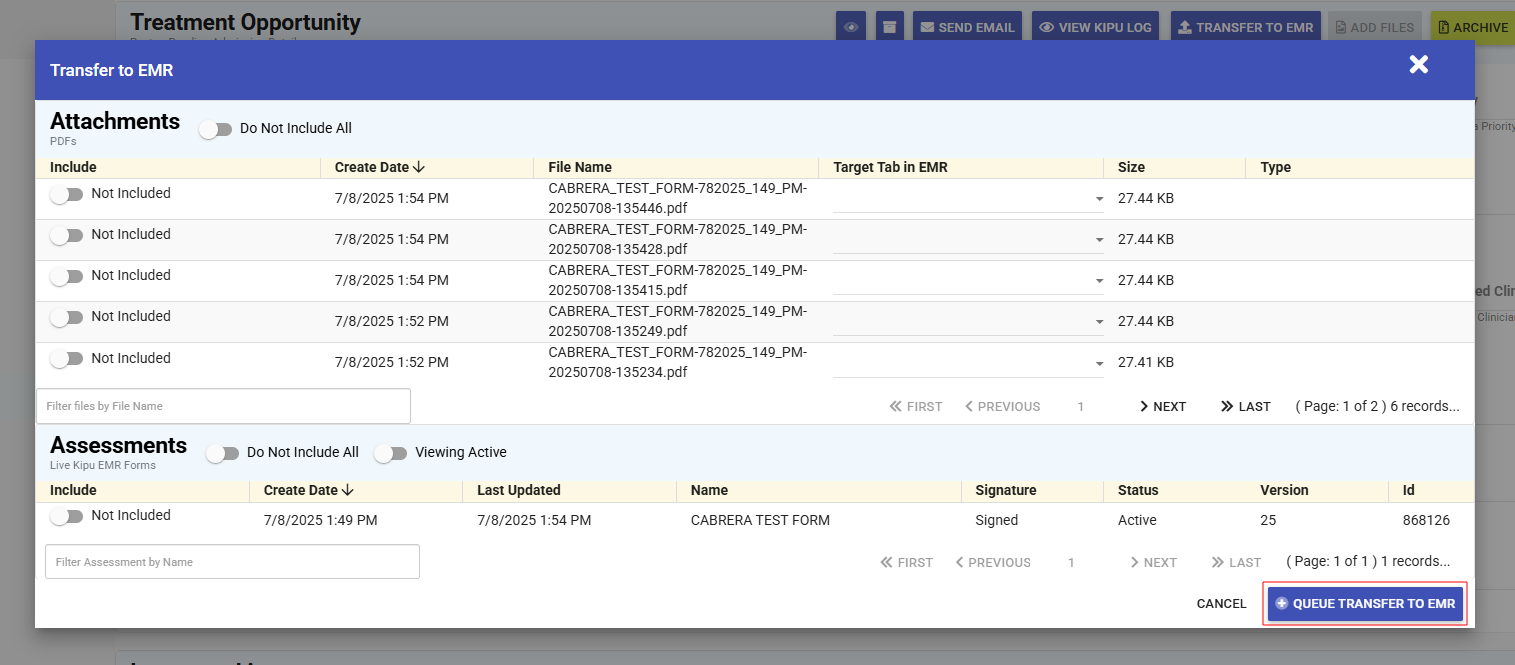Click Send Email button
This screenshot has height=665, width=1515.
click(967, 27)
